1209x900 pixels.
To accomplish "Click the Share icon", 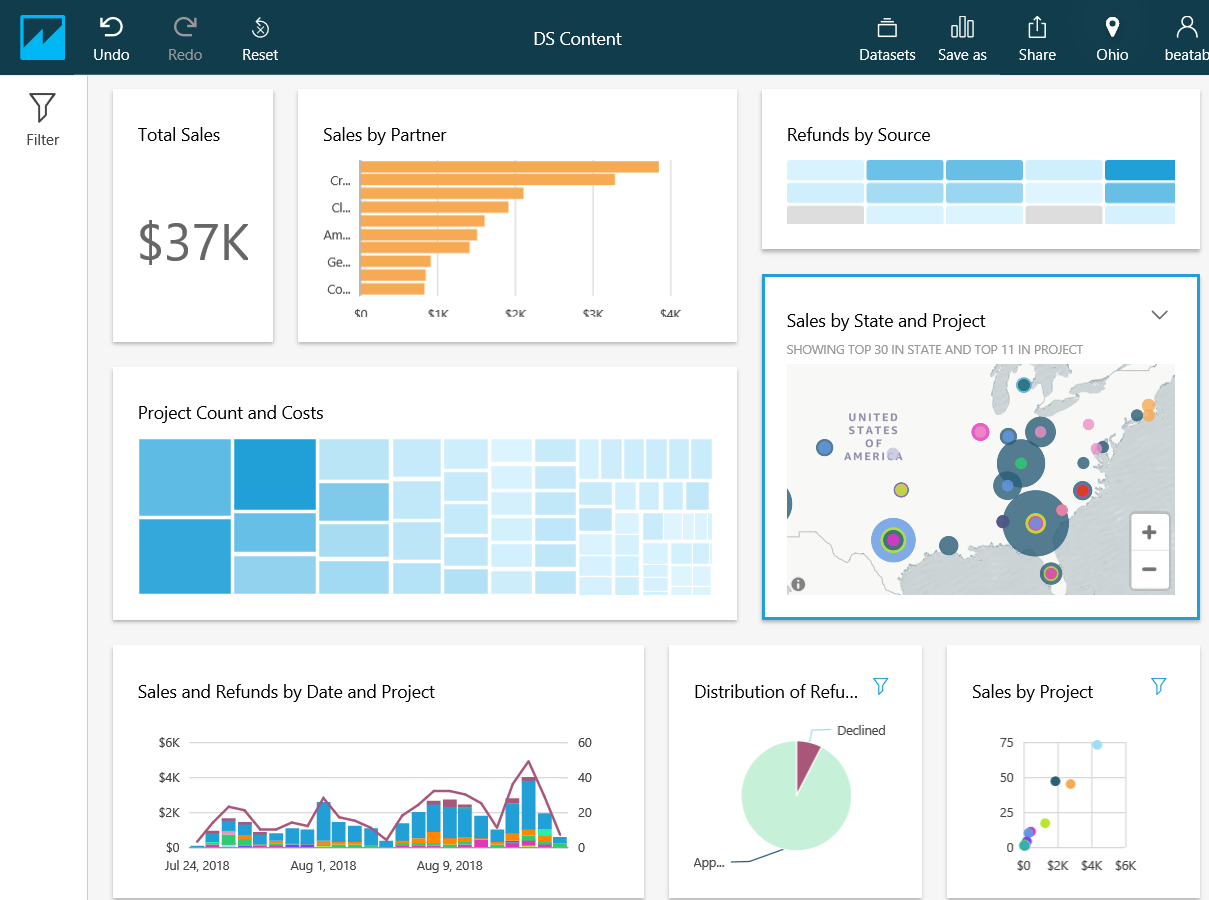I will pyautogui.click(x=1036, y=38).
